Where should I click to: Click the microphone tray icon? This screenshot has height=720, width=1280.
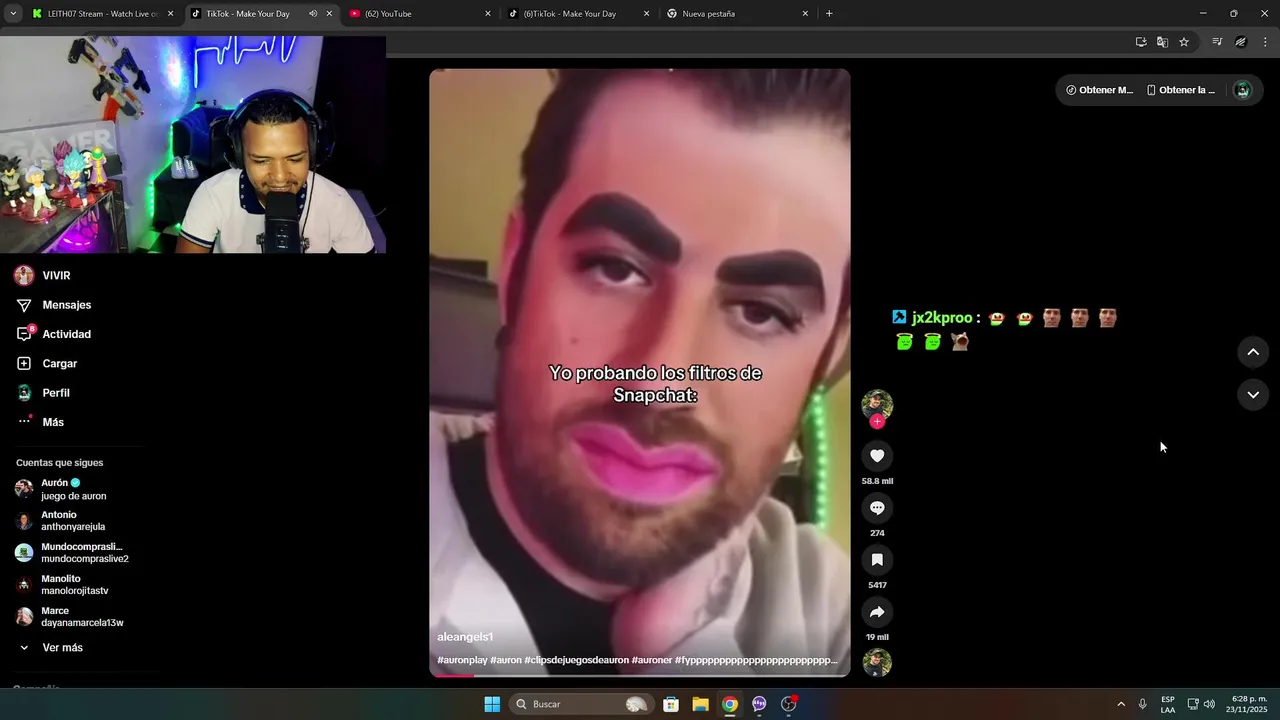(1143, 704)
